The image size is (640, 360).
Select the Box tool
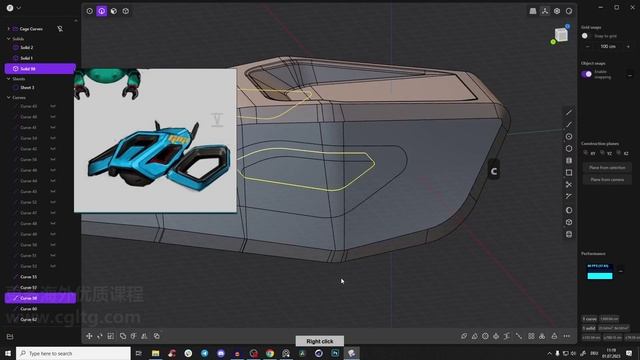pos(569,222)
